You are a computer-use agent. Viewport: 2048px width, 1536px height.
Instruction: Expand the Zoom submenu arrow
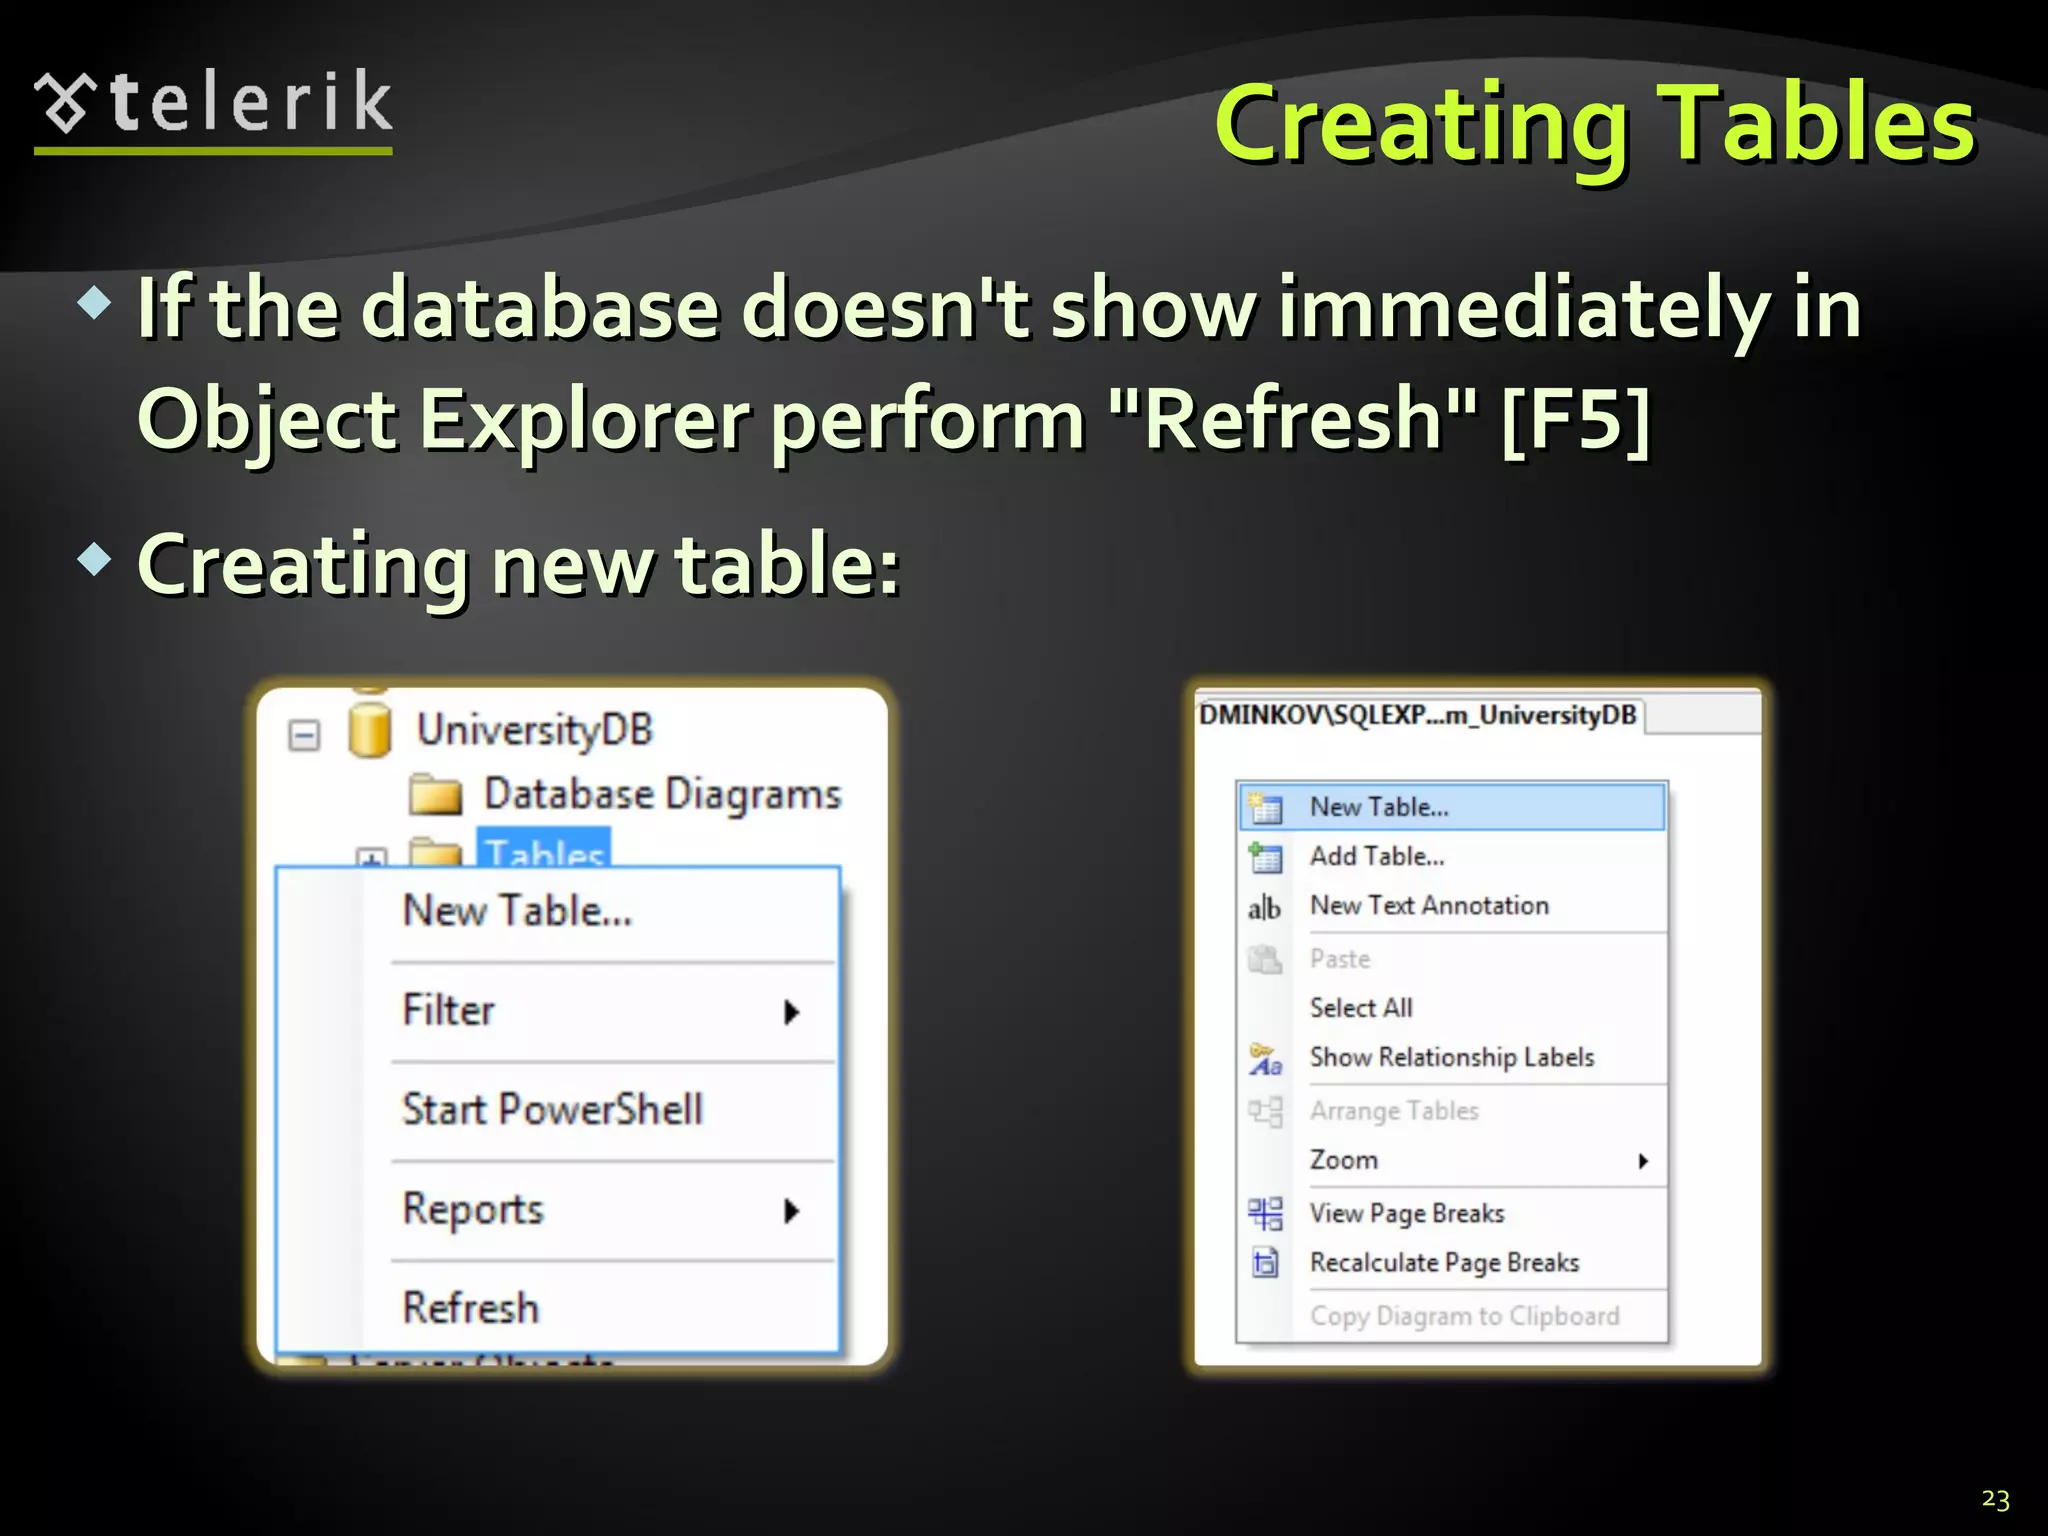tap(1643, 1161)
